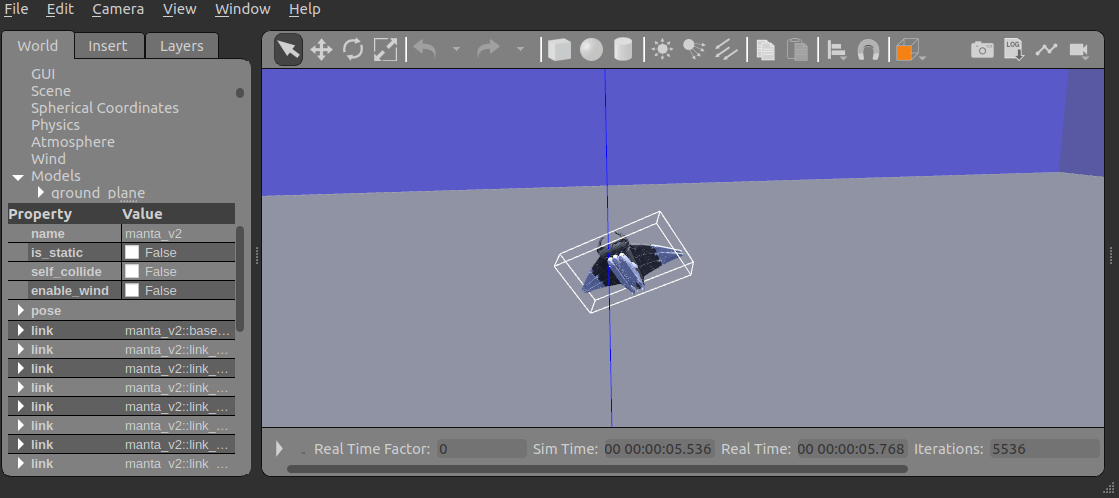Click the world tree vertical scrollbar
1119x498 pixels.
(x=240, y=93)
